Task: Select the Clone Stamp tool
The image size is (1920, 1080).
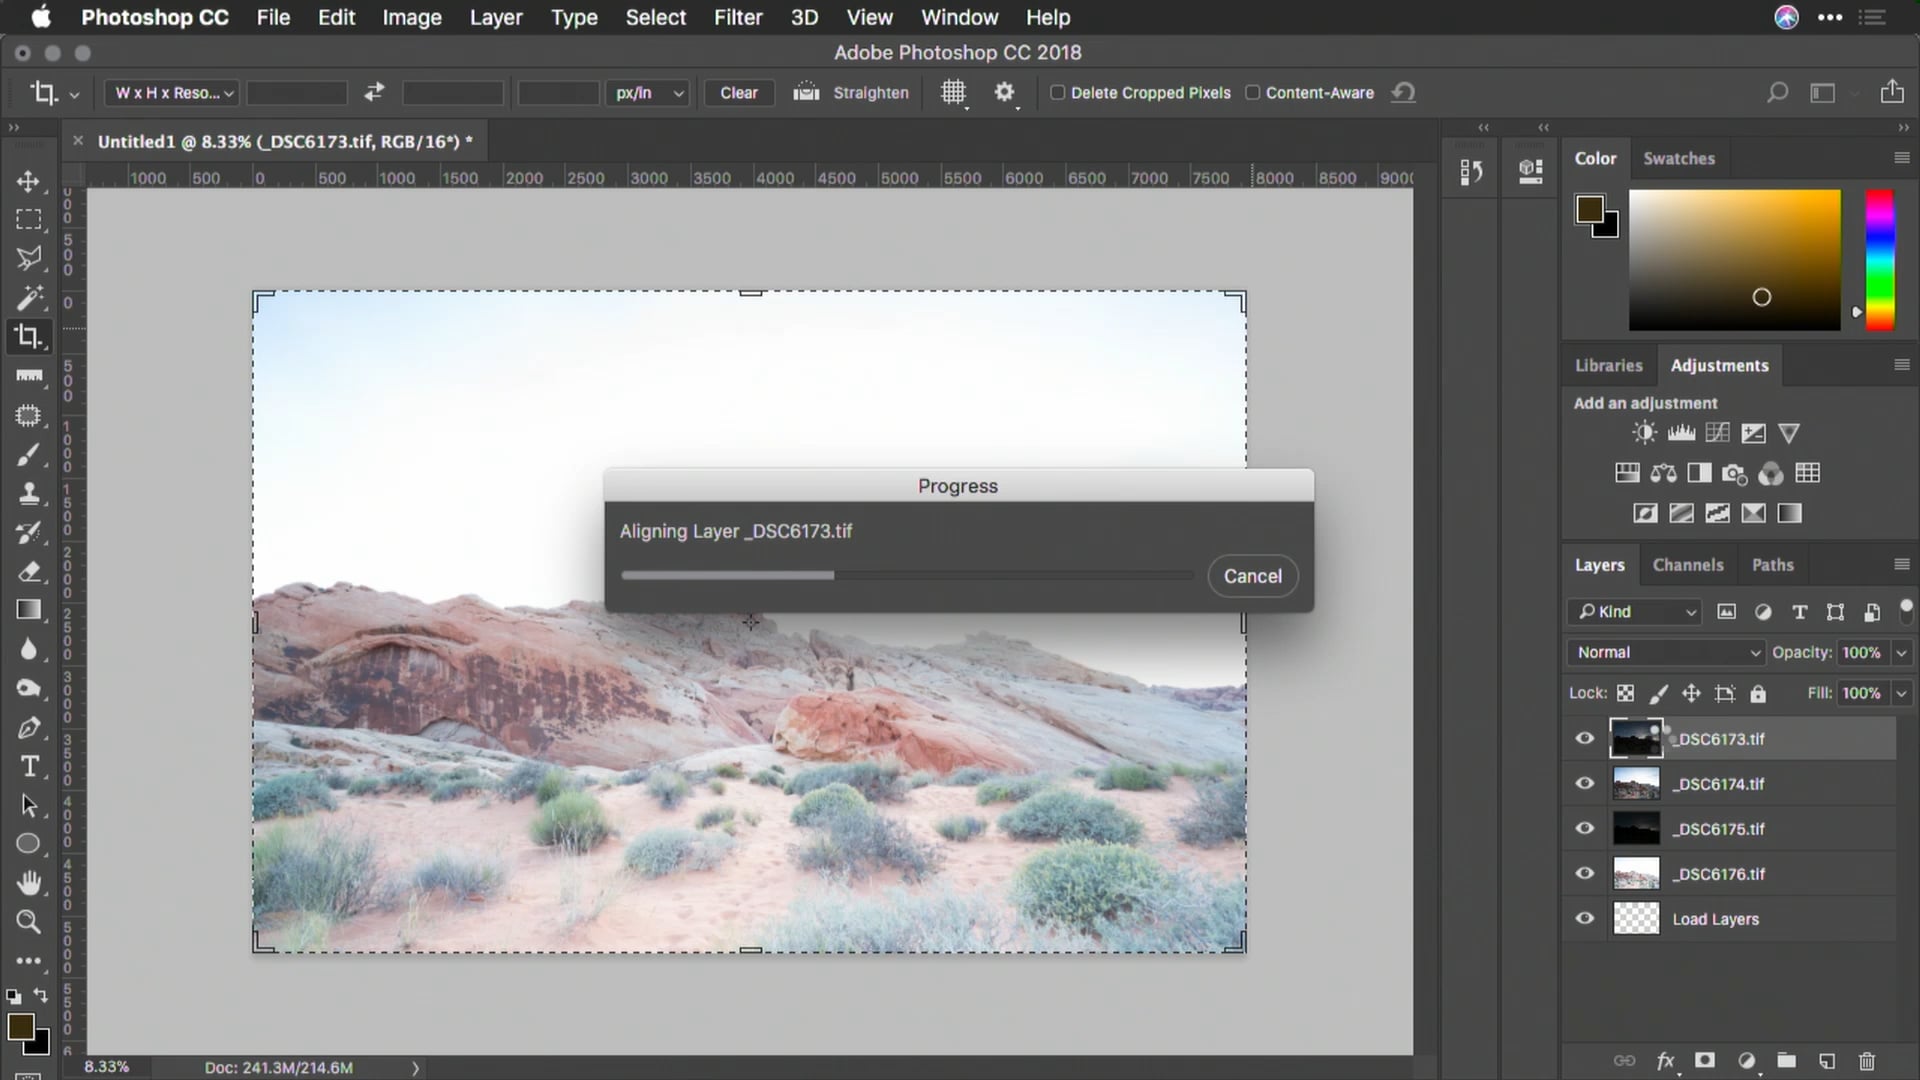Action: point(29,493)
